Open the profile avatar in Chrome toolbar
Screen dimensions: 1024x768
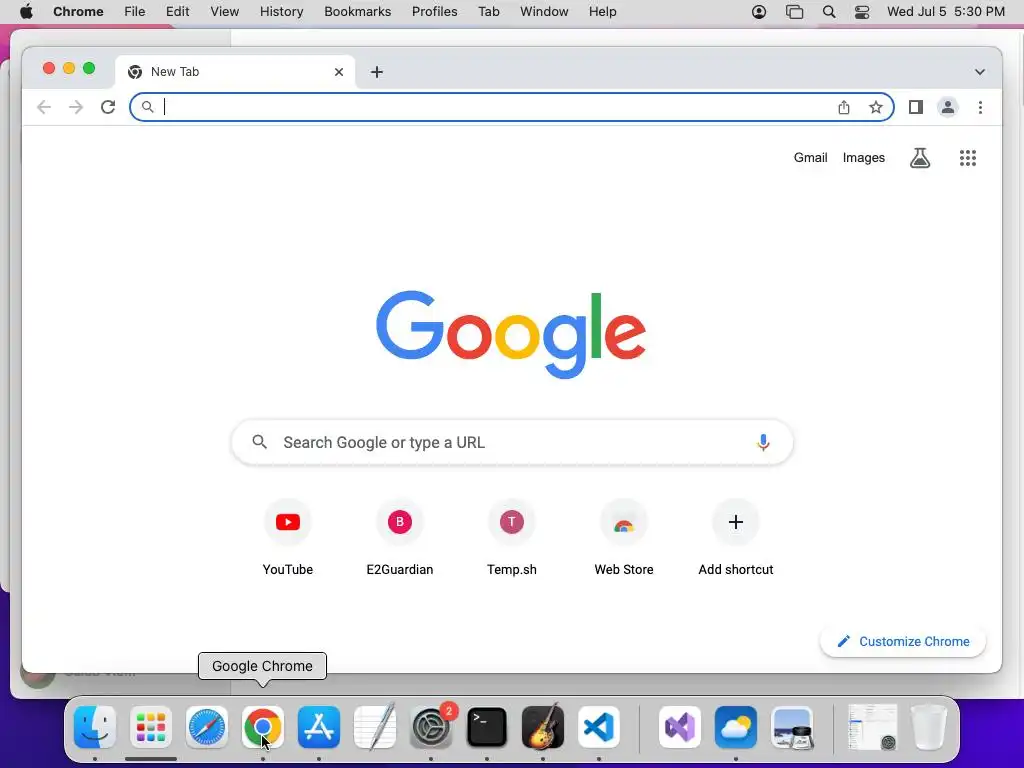pos(948,107)
